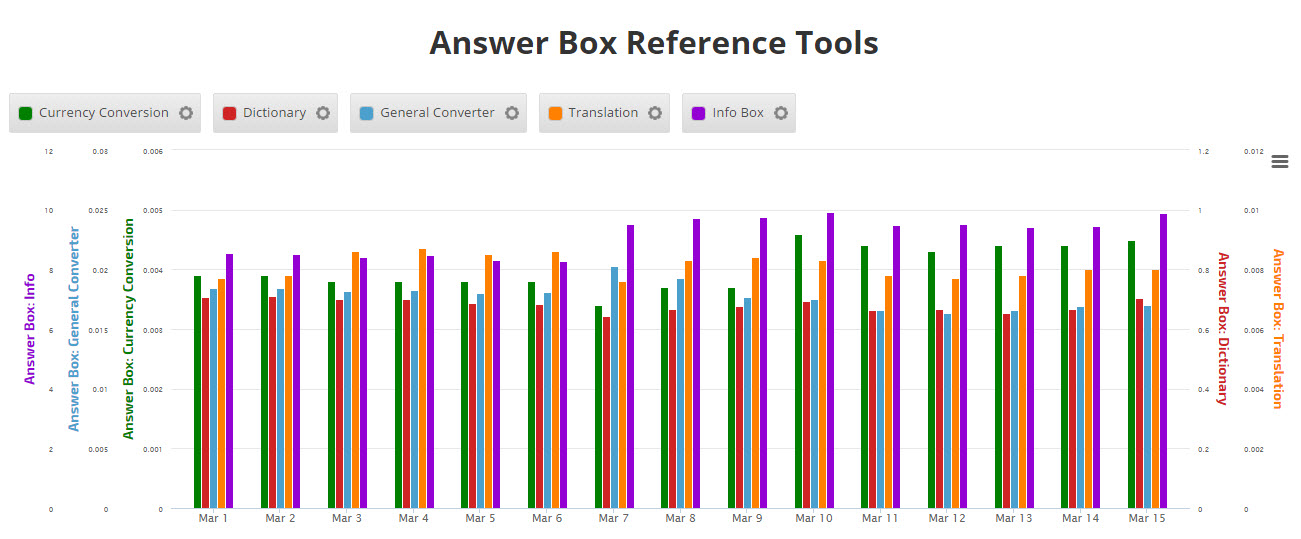Image resolution: width=1301 pixels, height=539 pixels.
Task: Click the purple Info bar for Mar 10
Action: tap(830, 360)
